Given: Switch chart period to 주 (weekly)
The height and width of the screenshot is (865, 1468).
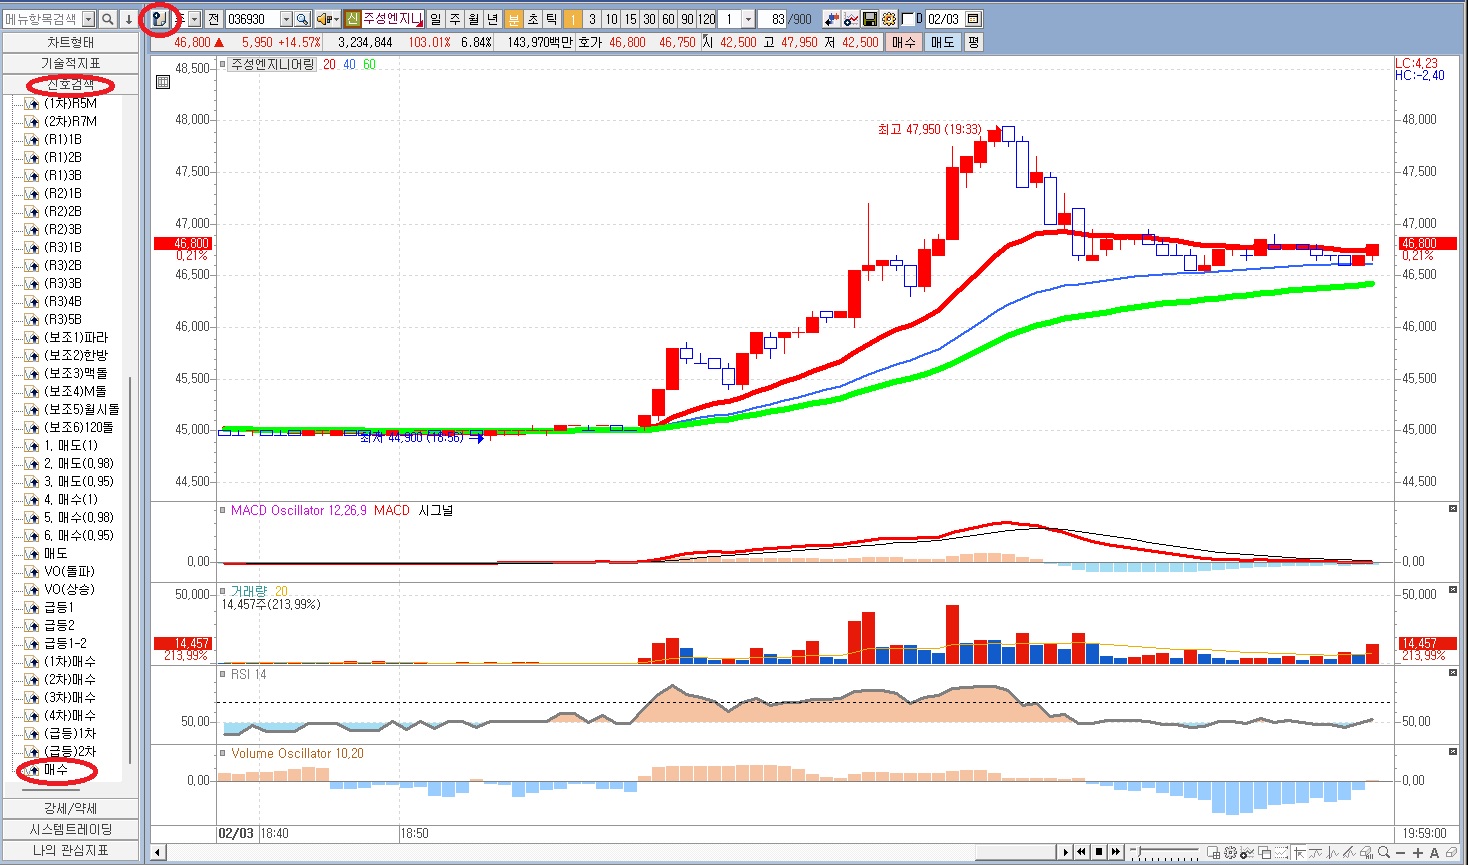Looking at the screenshot, I should (455, 19).
